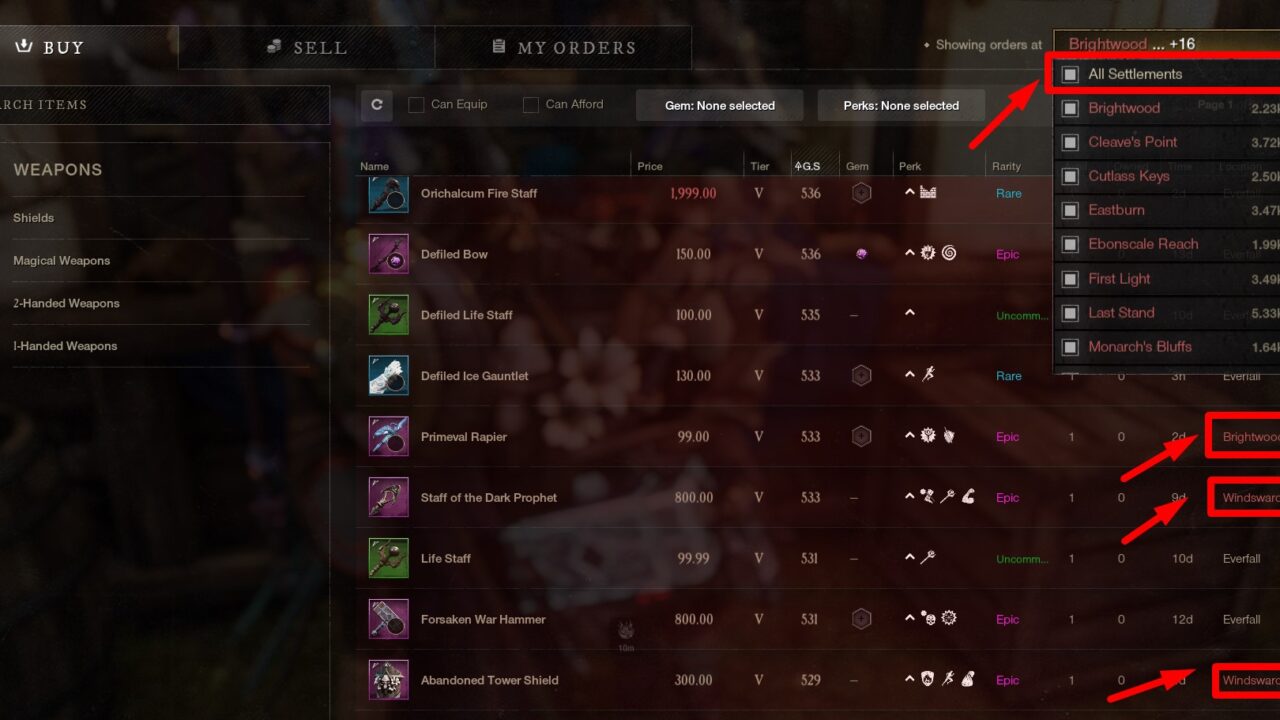Select the Defiled Bow item icon
This screenshot has width=1280, height=720.
click(388, 254)
